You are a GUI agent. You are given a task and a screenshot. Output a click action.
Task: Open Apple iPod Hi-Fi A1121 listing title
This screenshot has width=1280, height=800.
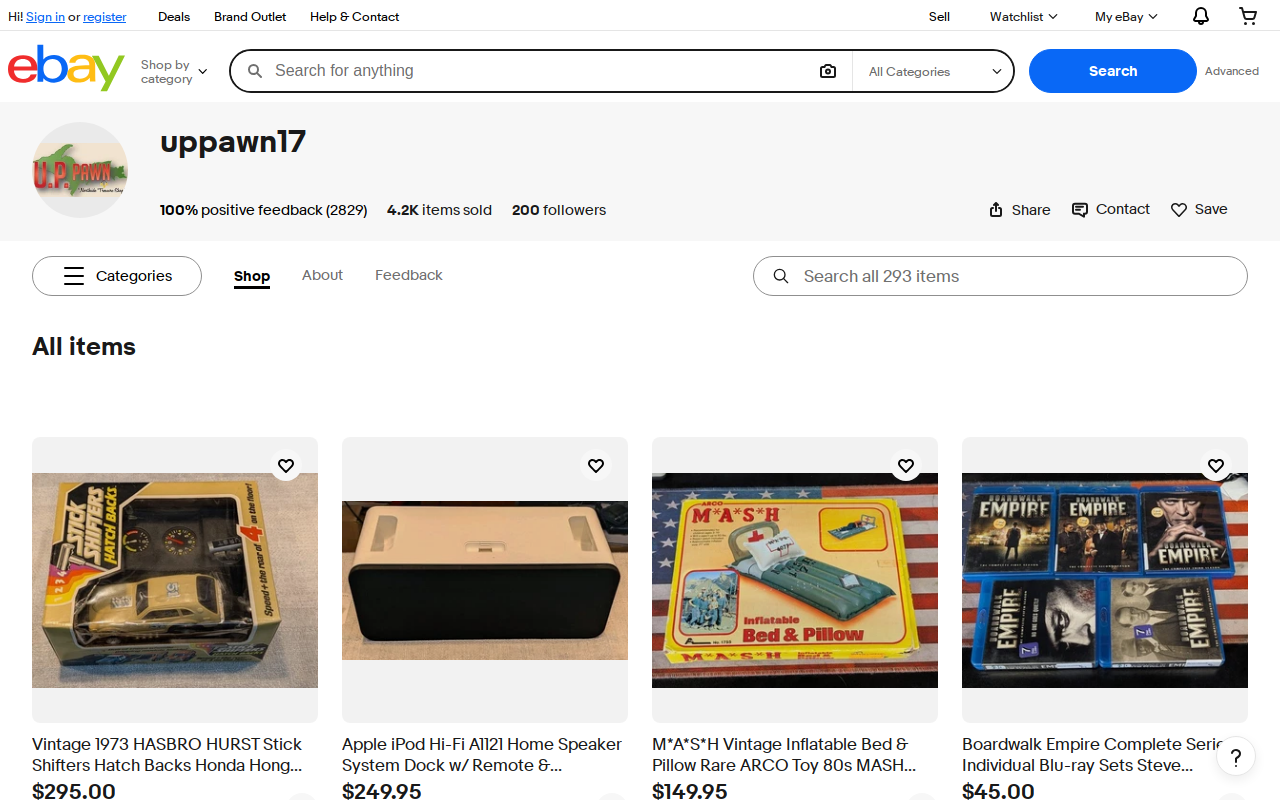click(x=482, y=755)
